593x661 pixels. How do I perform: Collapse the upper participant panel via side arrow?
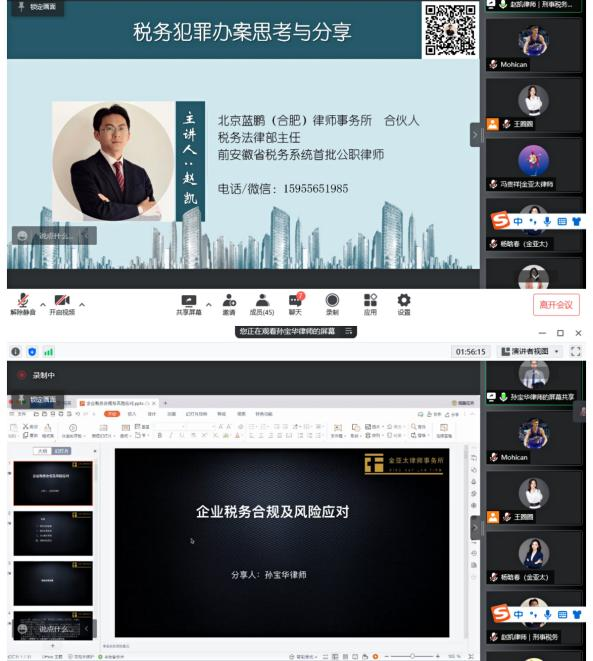pos(475,135)
